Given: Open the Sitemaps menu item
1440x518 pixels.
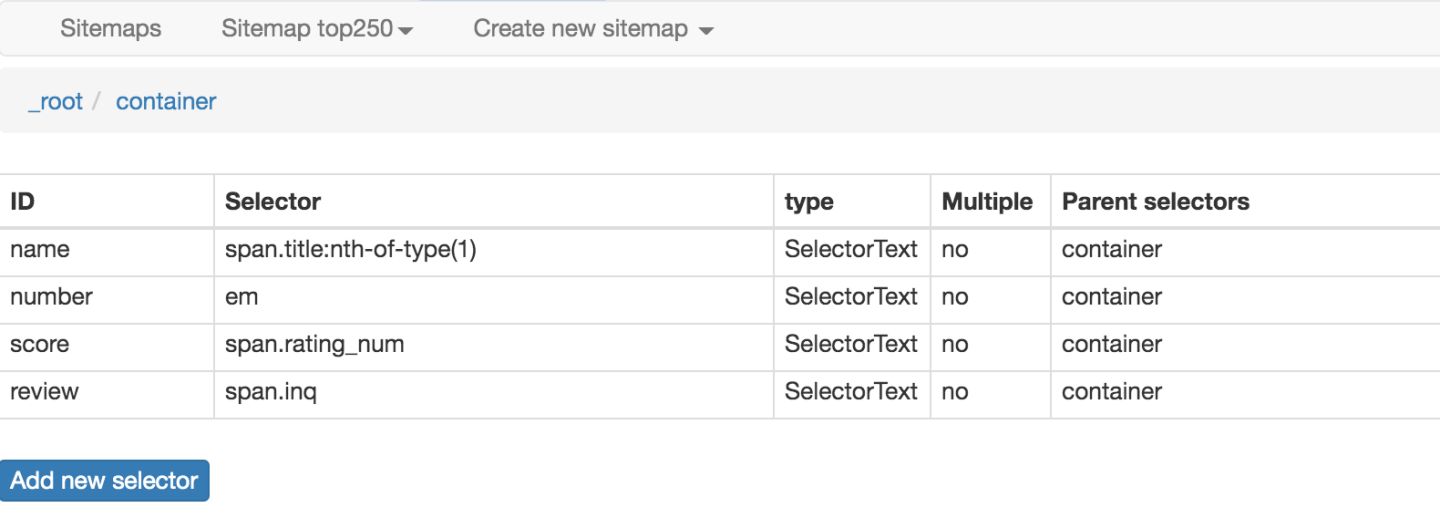Looking at the screenshot, I should pyautogui.click(x=110, y=28).
